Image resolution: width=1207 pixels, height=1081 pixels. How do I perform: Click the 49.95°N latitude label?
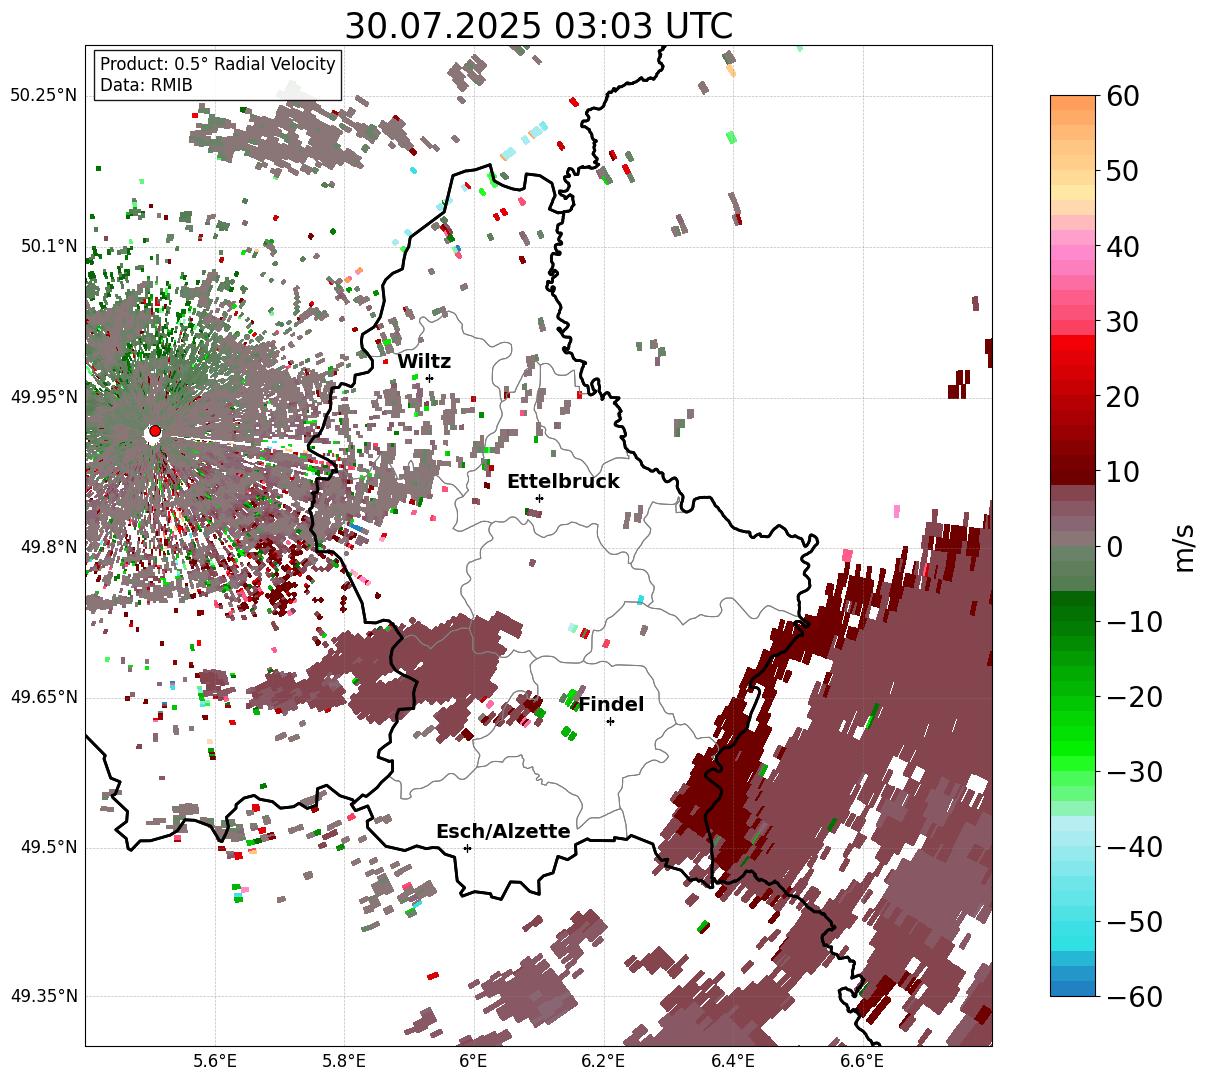(43, 397)
